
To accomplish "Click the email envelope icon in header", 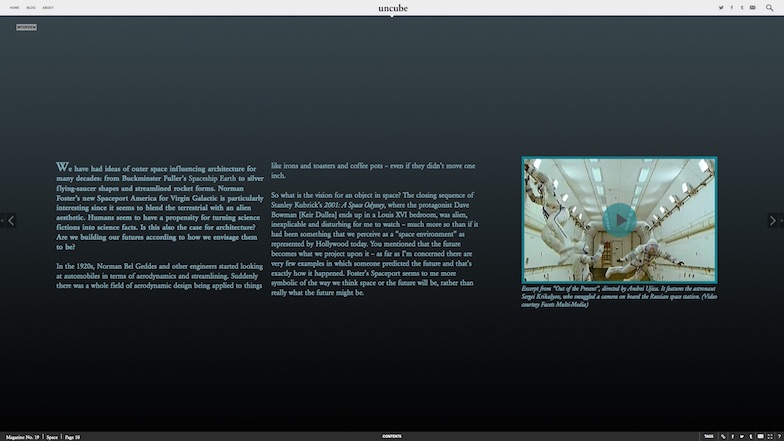I will click(752, 7).
